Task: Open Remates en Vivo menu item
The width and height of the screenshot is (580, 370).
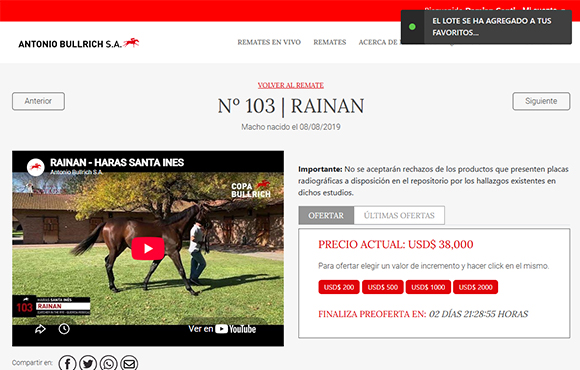Action: click(x=269, y=42)
